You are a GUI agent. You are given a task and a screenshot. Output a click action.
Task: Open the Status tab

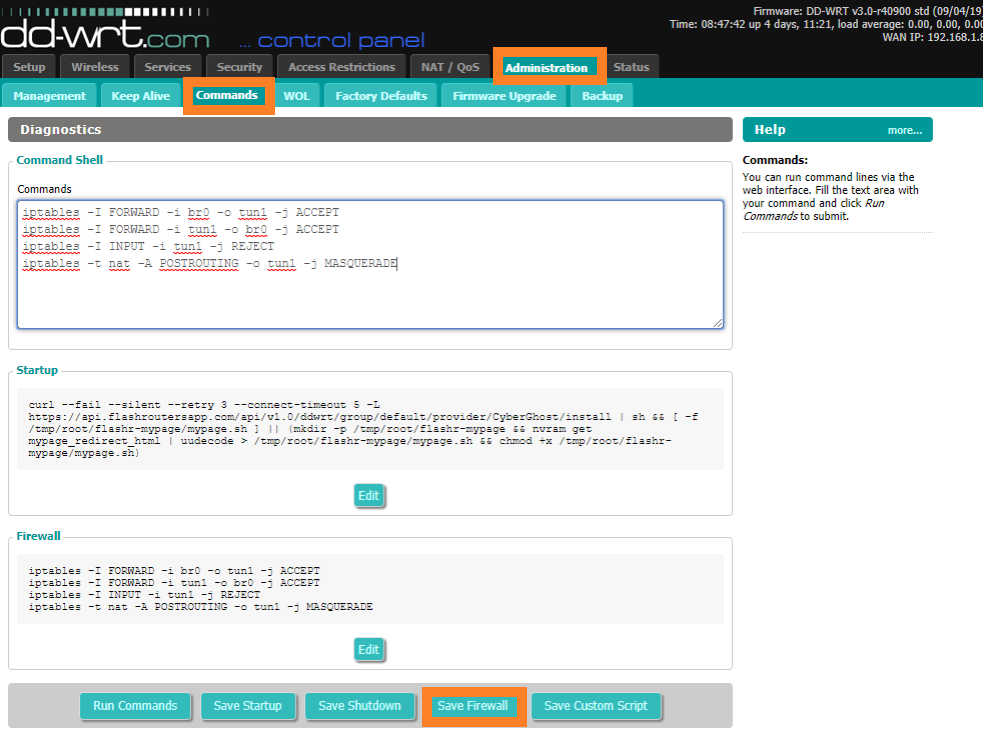pos(631,67)
